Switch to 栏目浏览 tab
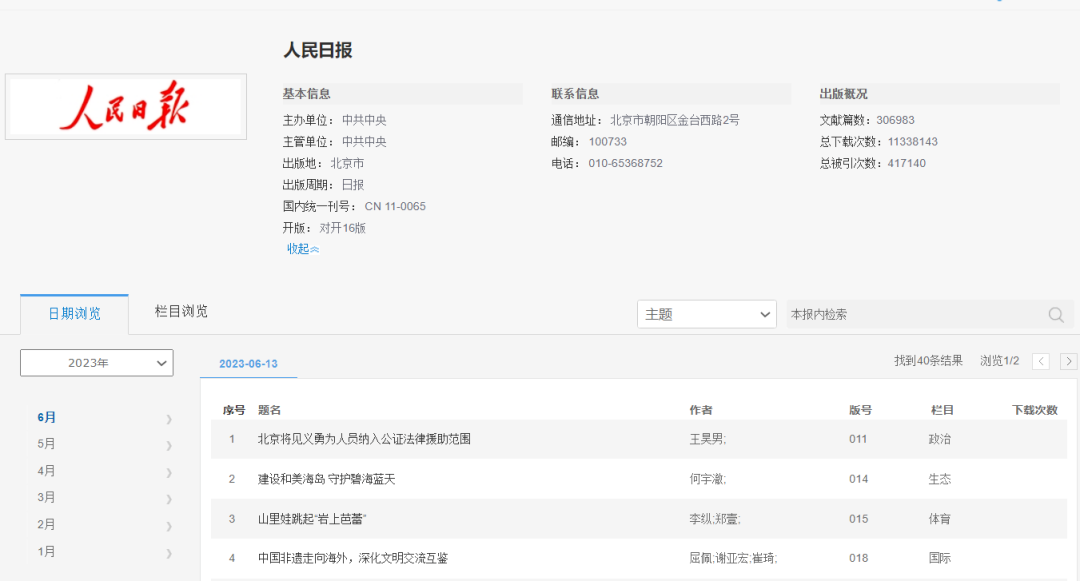Image resolution: width=1080 pixels, height=581 pixels. pyautogui.click(x=181, y=311)
